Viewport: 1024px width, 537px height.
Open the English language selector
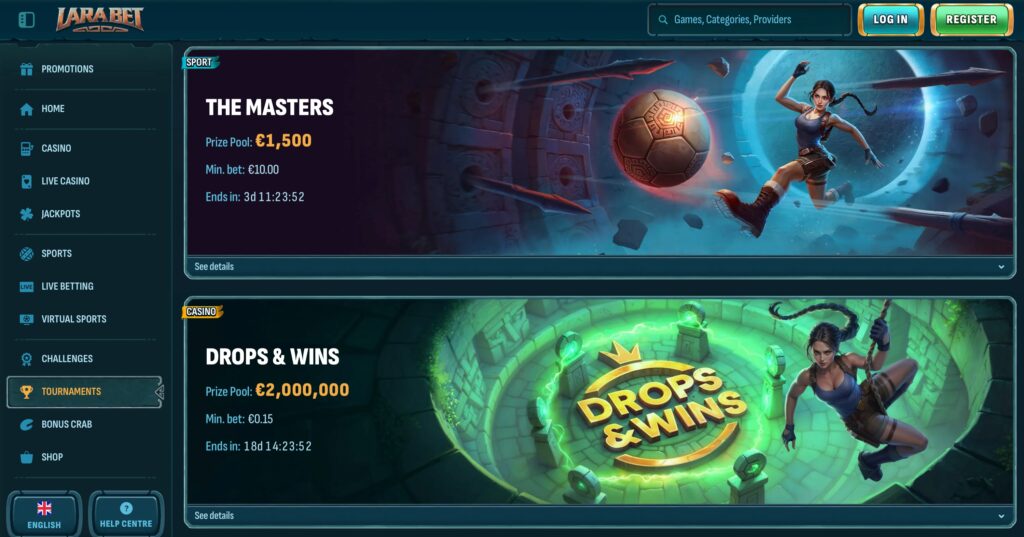(x=44, y=514)
